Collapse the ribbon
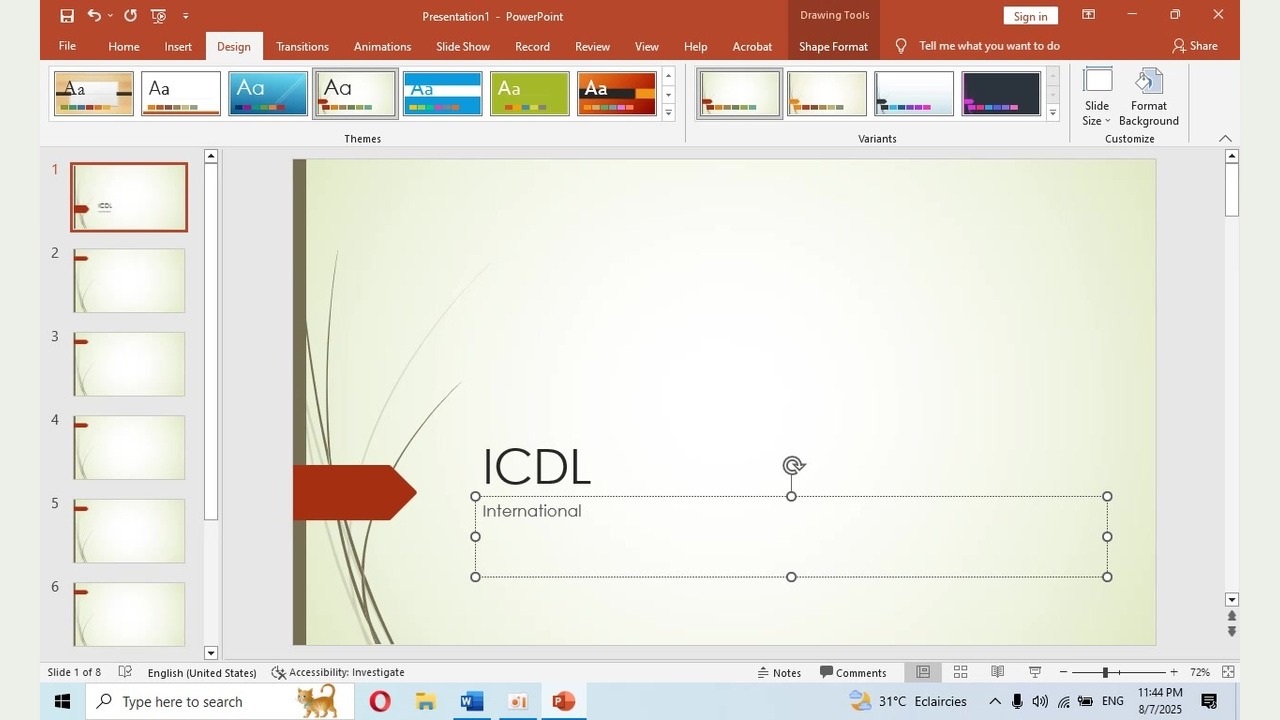Image resolution: width=1280 pixels, height=720 pixels. point(1226,138)
